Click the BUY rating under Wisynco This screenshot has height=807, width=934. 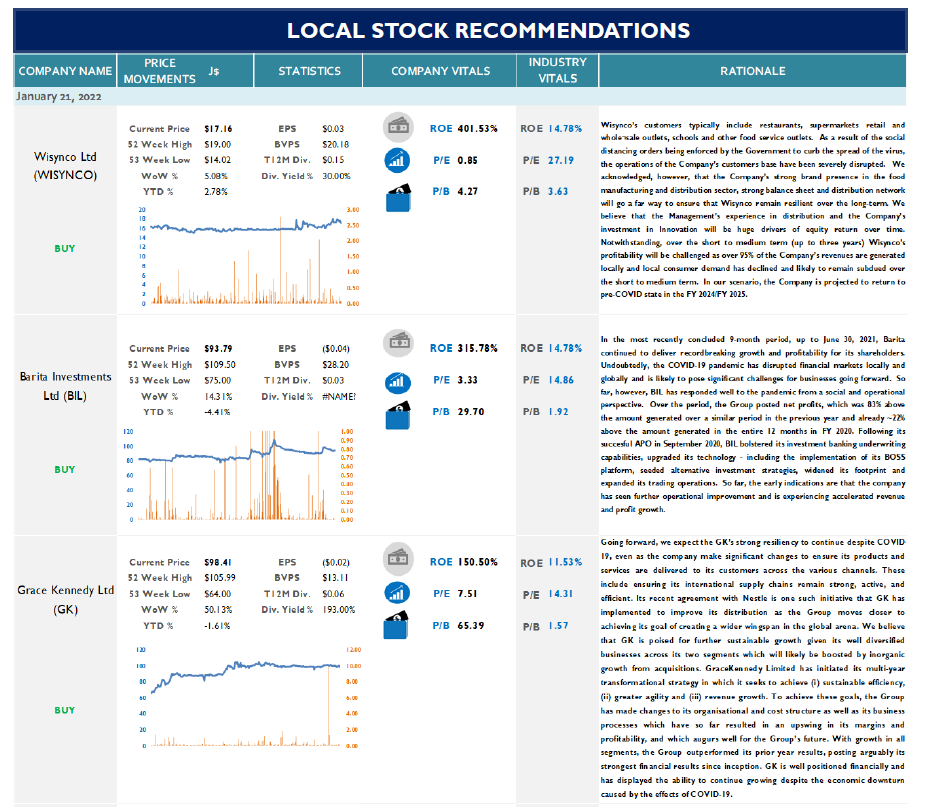(x=65, y=248)
